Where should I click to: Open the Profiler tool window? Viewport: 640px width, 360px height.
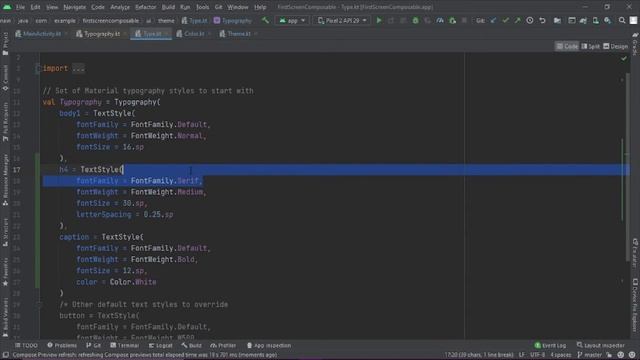(223, 346)
